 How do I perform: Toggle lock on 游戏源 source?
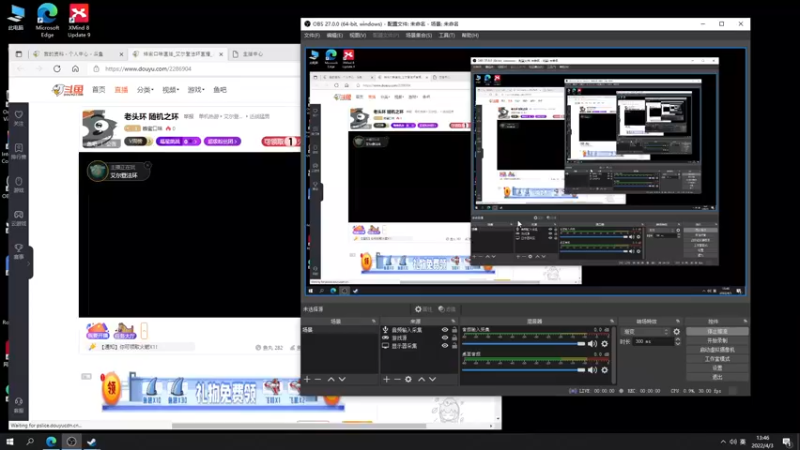tap(454, 338)
